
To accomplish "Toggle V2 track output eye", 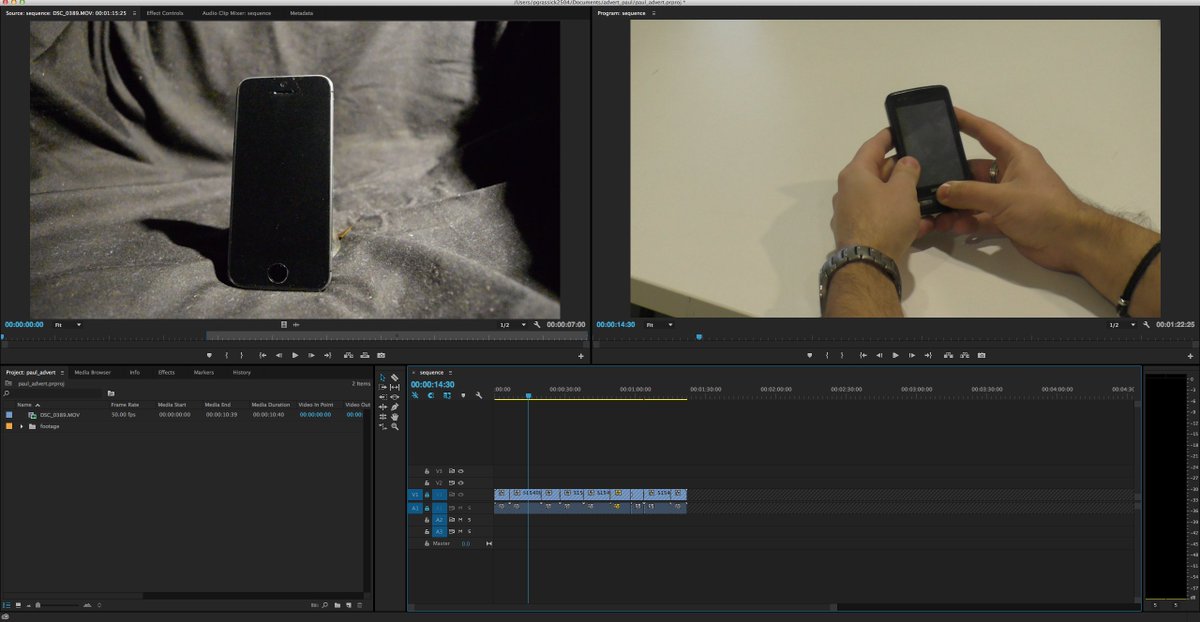I will click(x=461, y=483).
